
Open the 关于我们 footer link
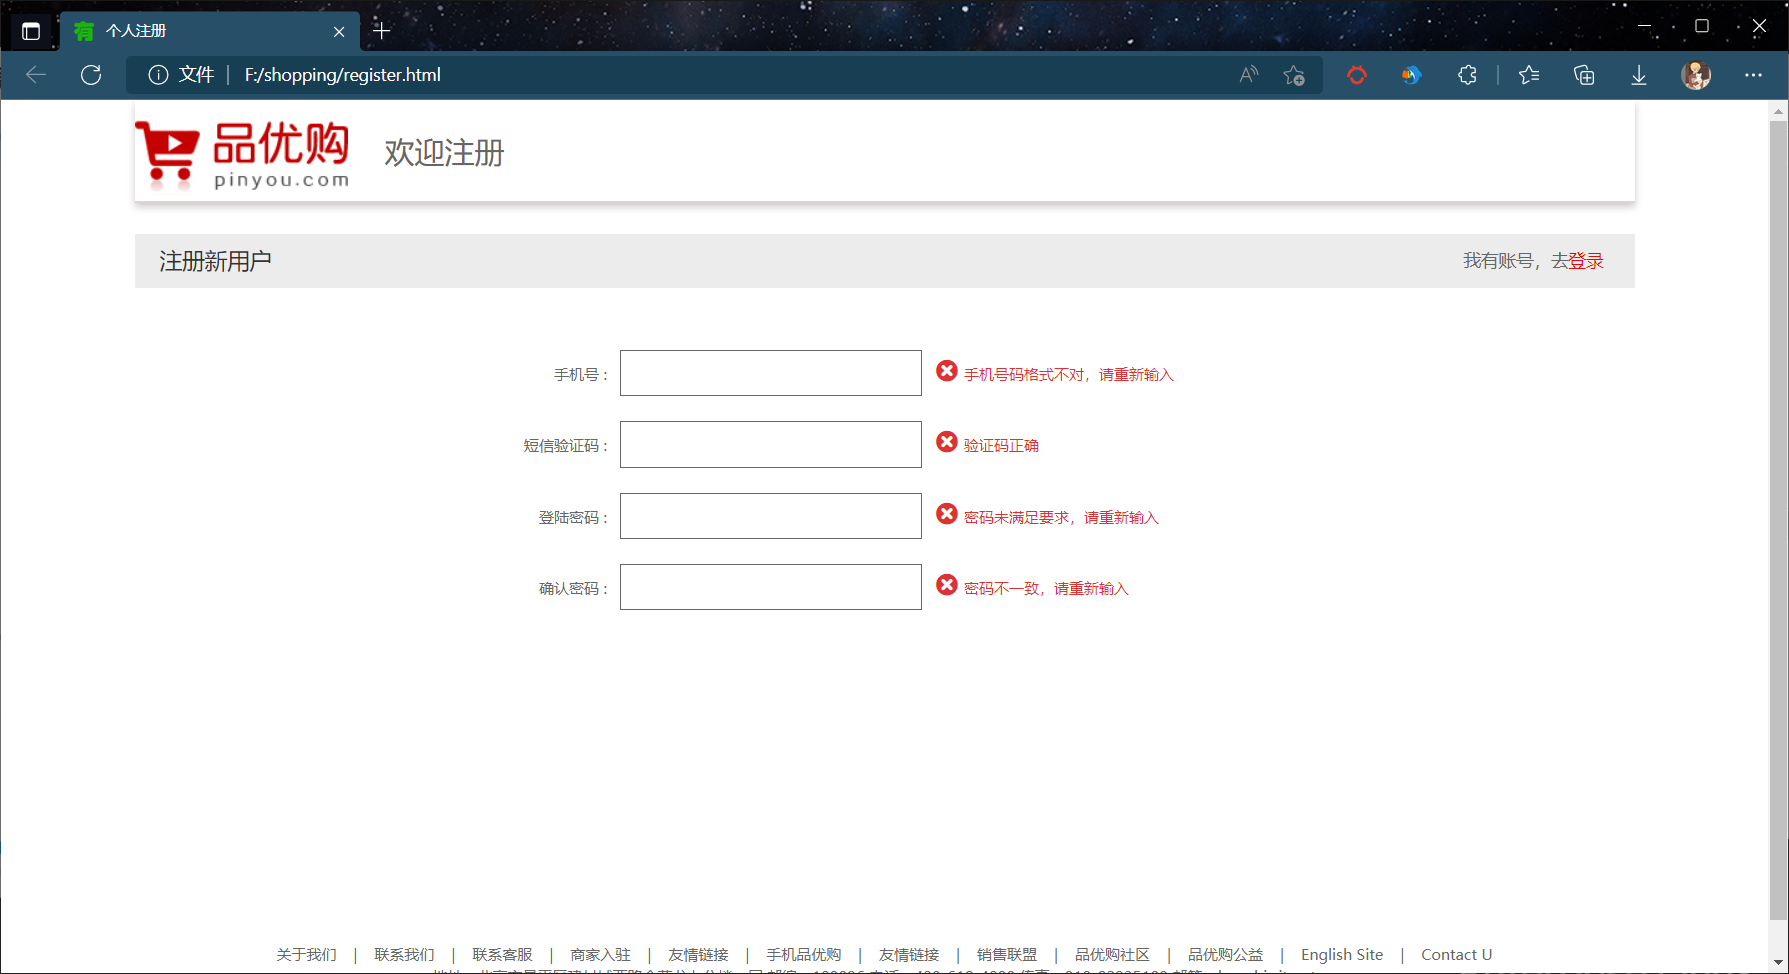point(306,954)
